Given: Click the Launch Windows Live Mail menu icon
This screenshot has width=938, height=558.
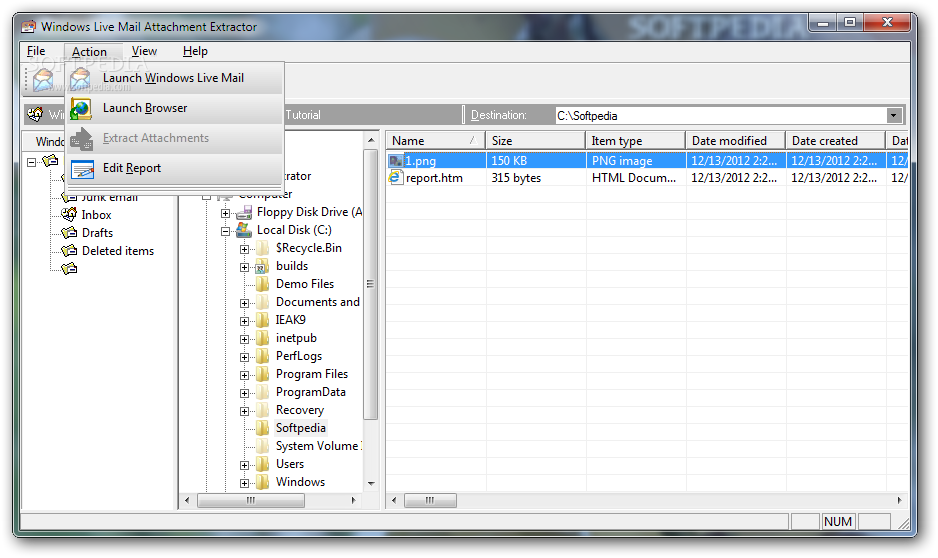Looking at the screenshot, I should tap(80, 79).
